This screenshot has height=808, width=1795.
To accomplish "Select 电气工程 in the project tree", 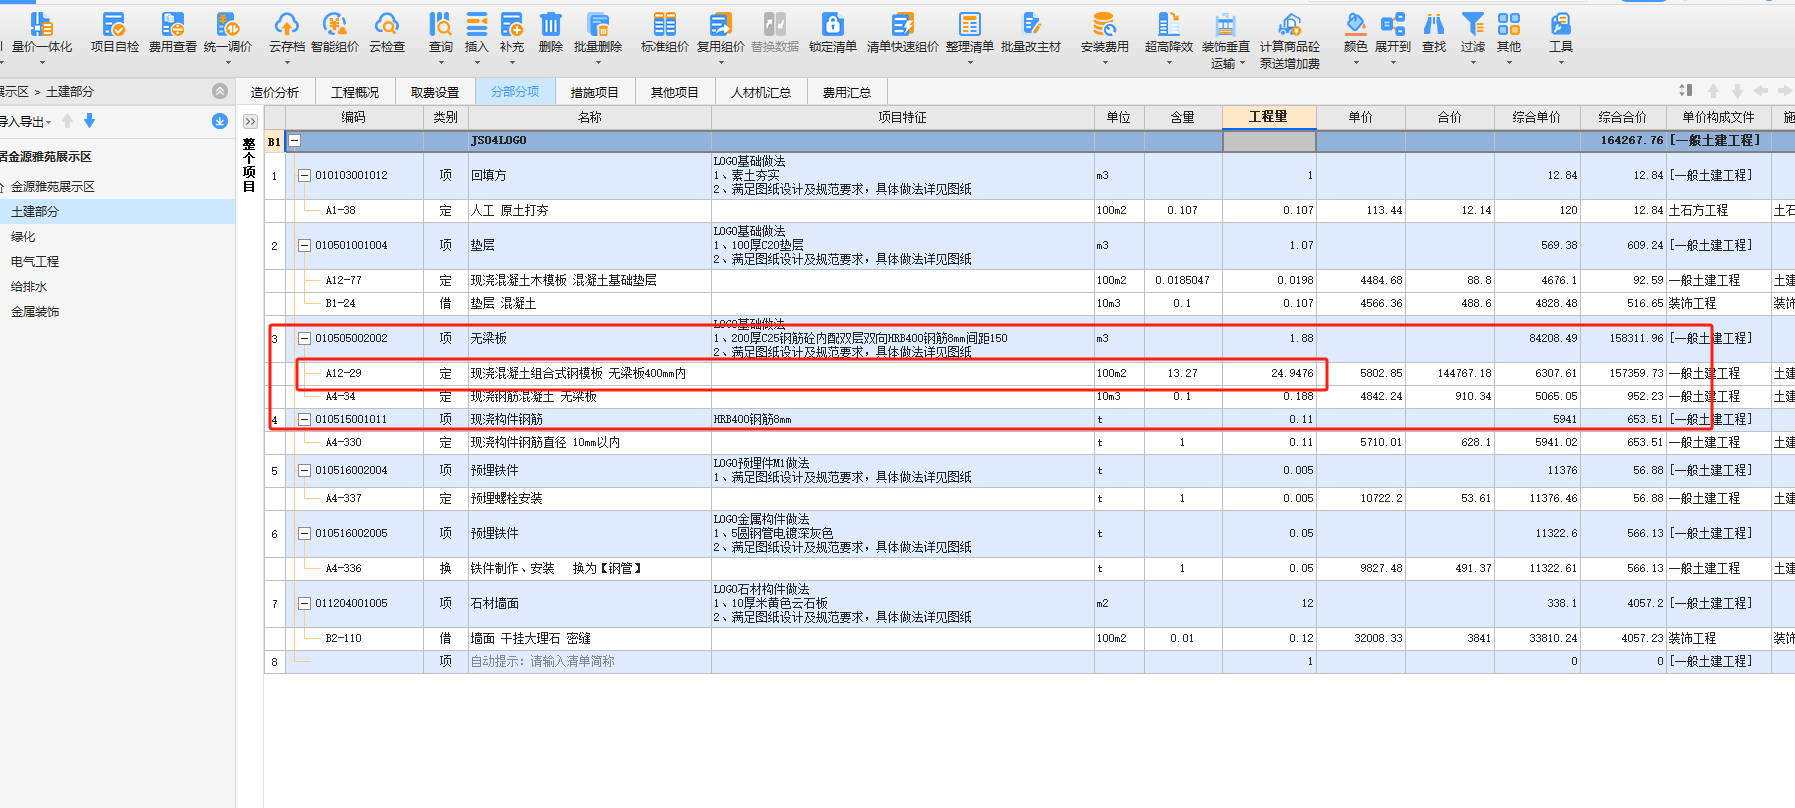I will coord(35,262).
